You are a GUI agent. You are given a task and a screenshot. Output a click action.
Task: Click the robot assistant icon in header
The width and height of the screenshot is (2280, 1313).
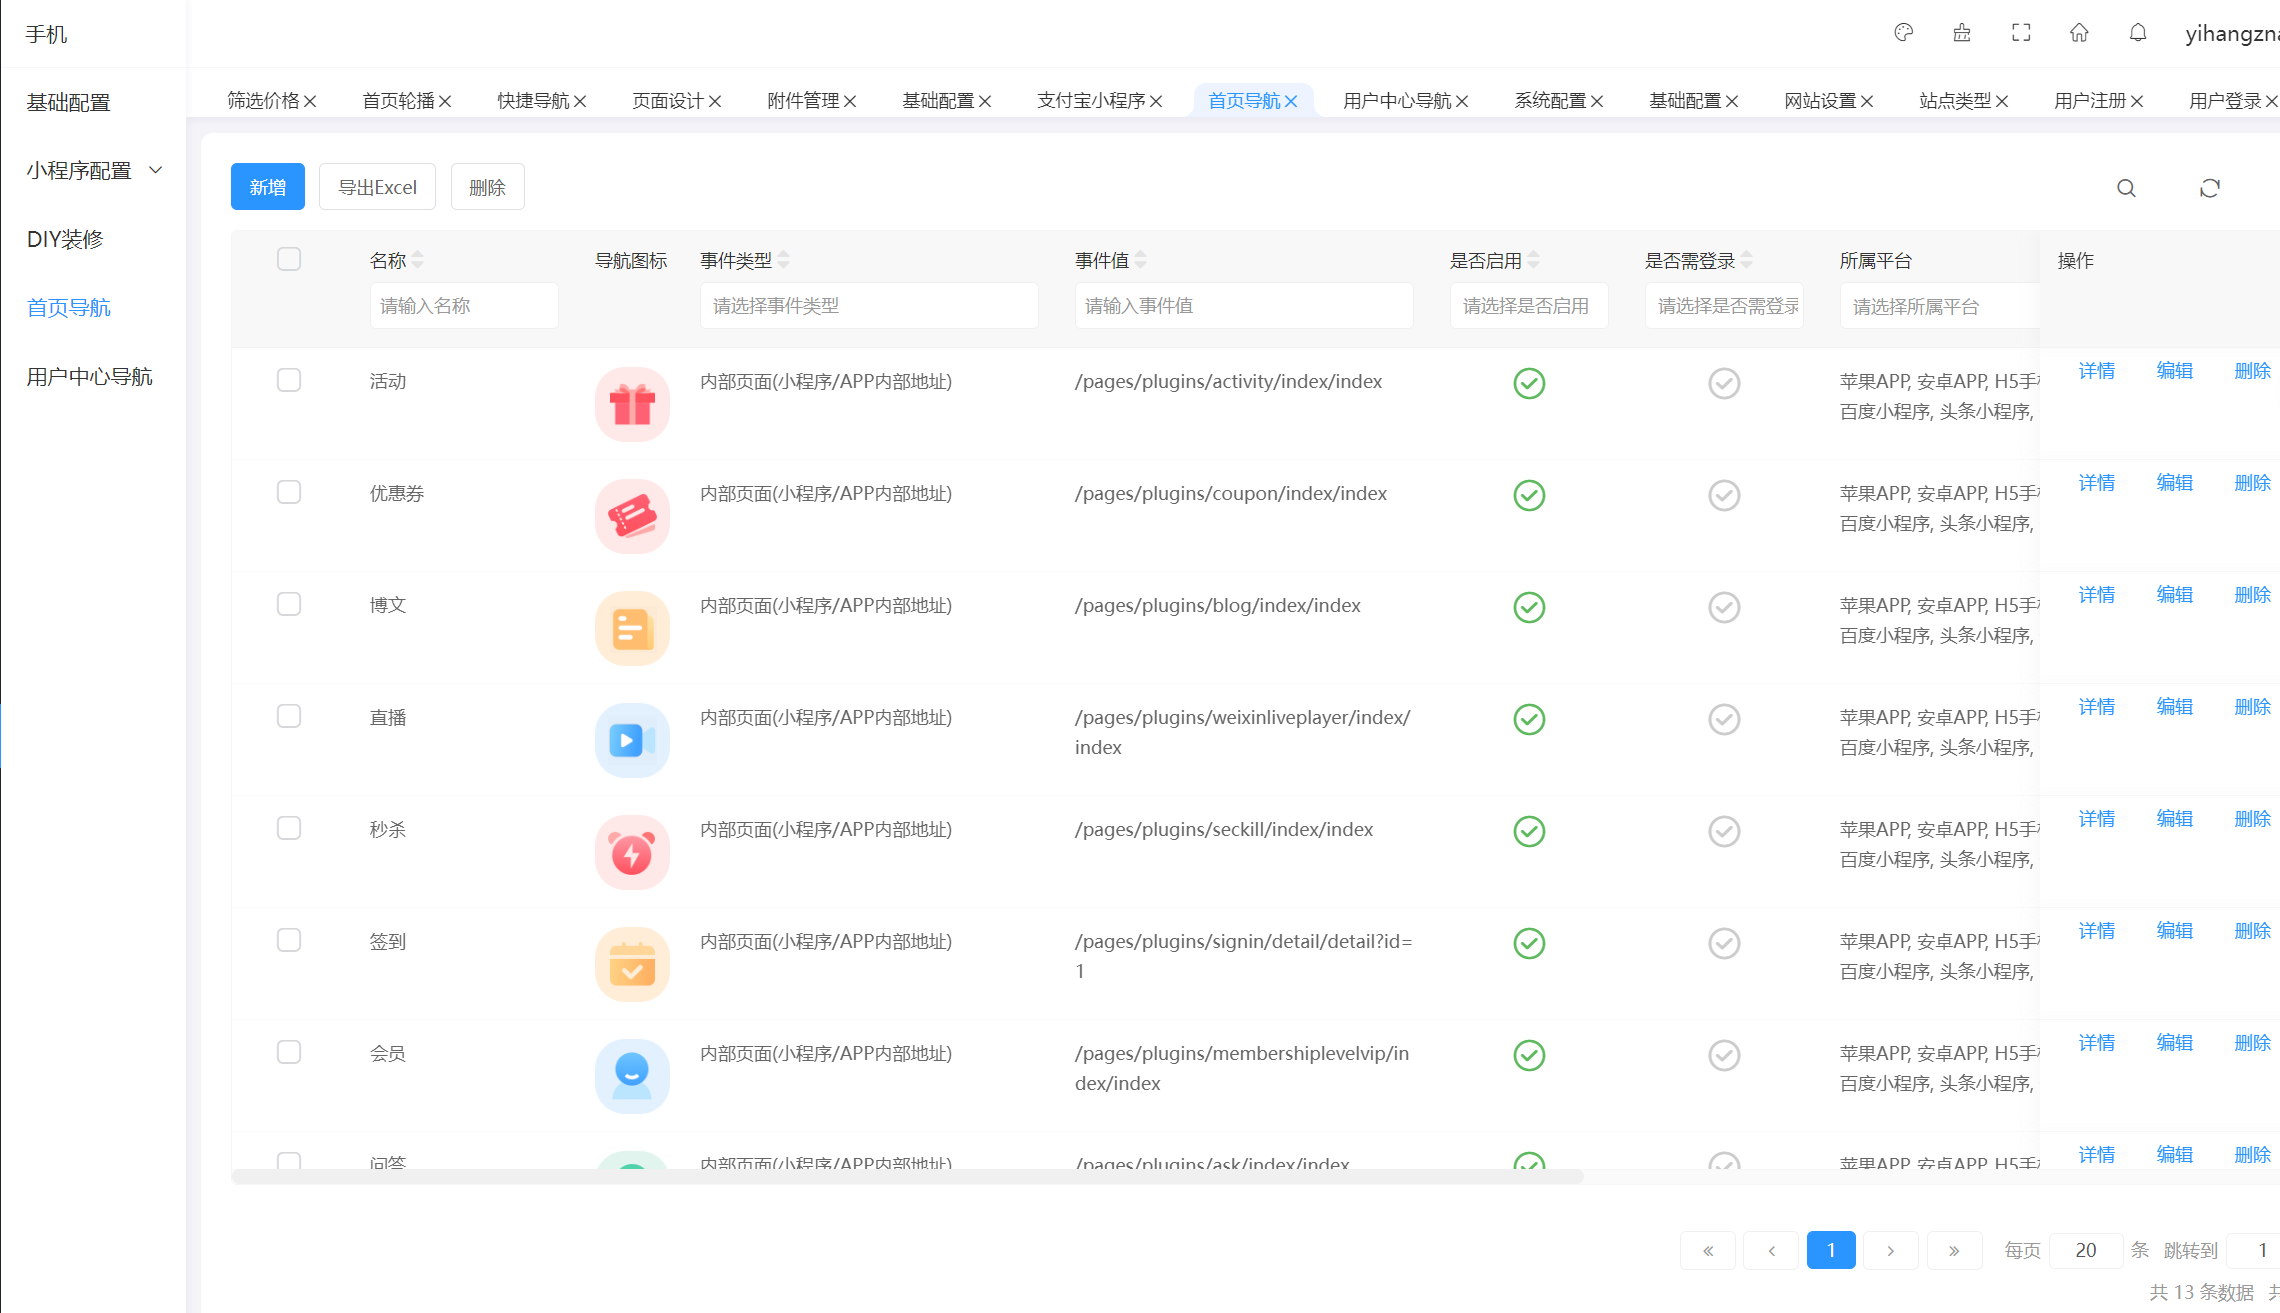click(1962, 33)
